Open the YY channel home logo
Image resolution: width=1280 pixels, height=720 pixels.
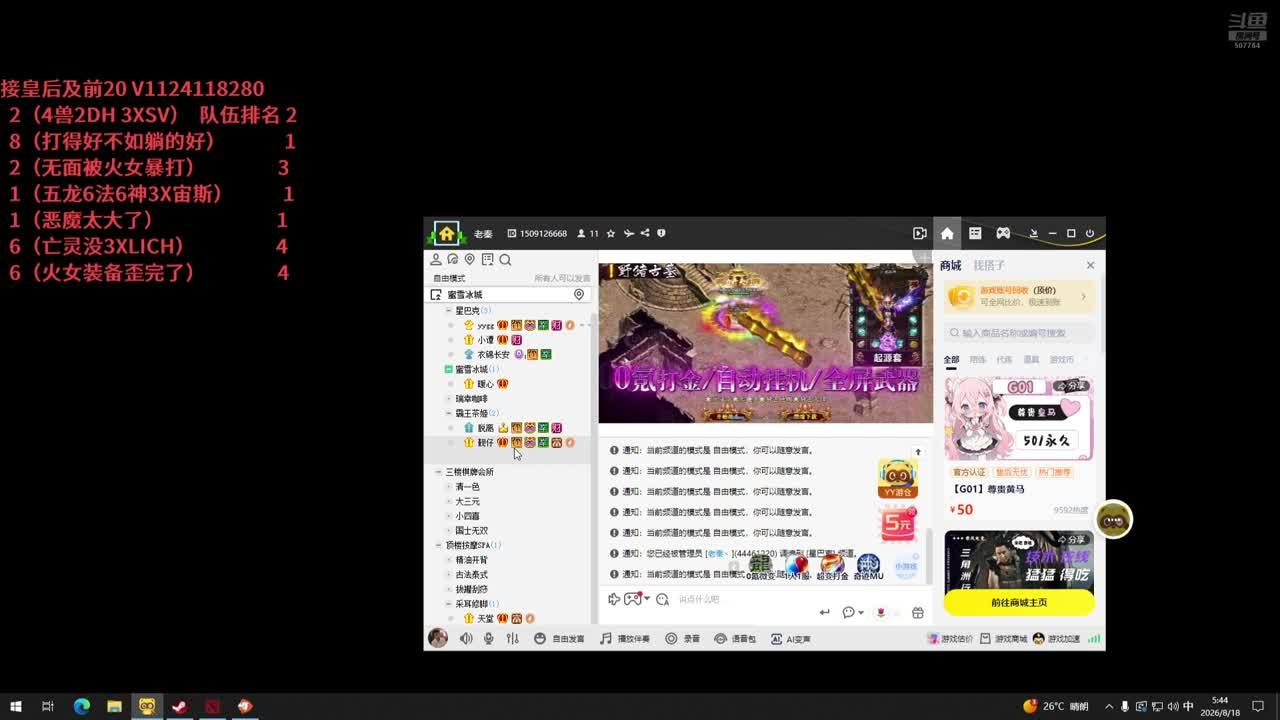pos(446,234)
